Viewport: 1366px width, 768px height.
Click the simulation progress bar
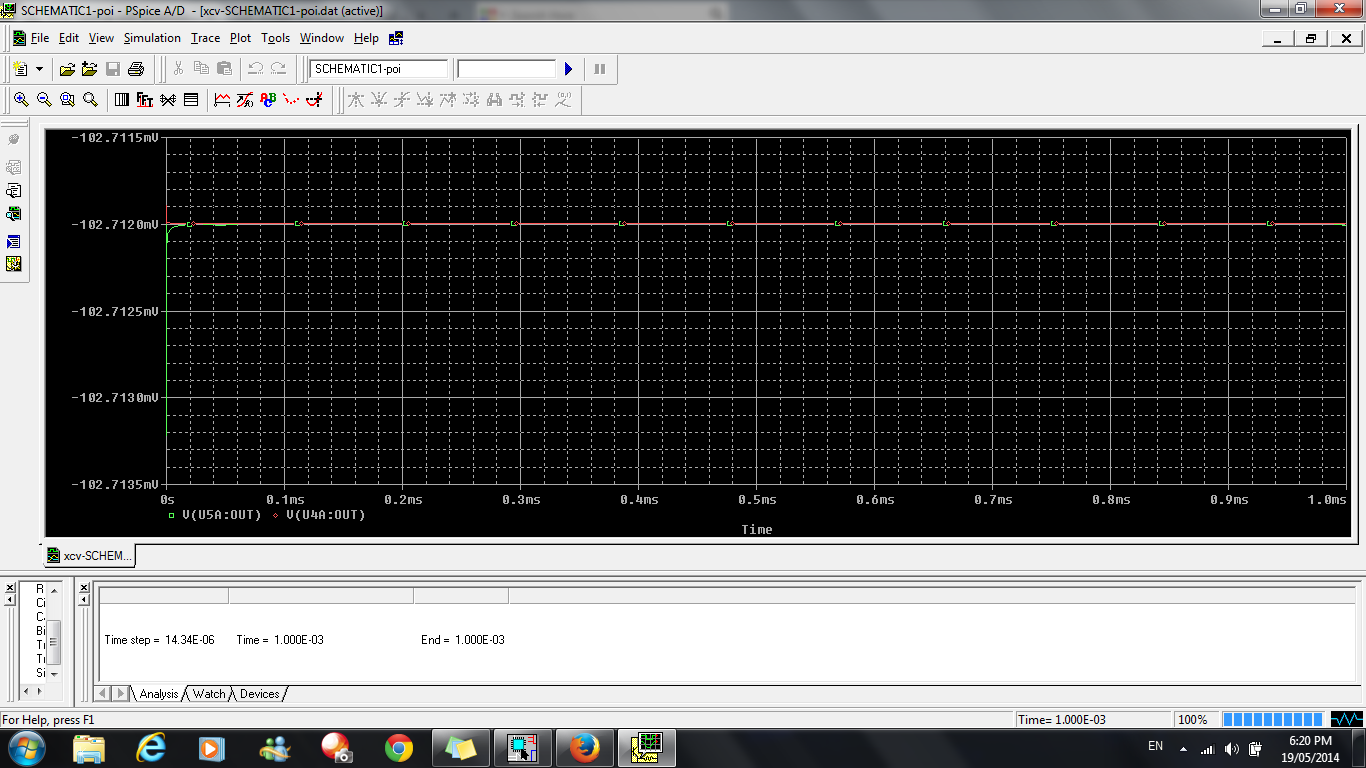tap(1273, 719)
